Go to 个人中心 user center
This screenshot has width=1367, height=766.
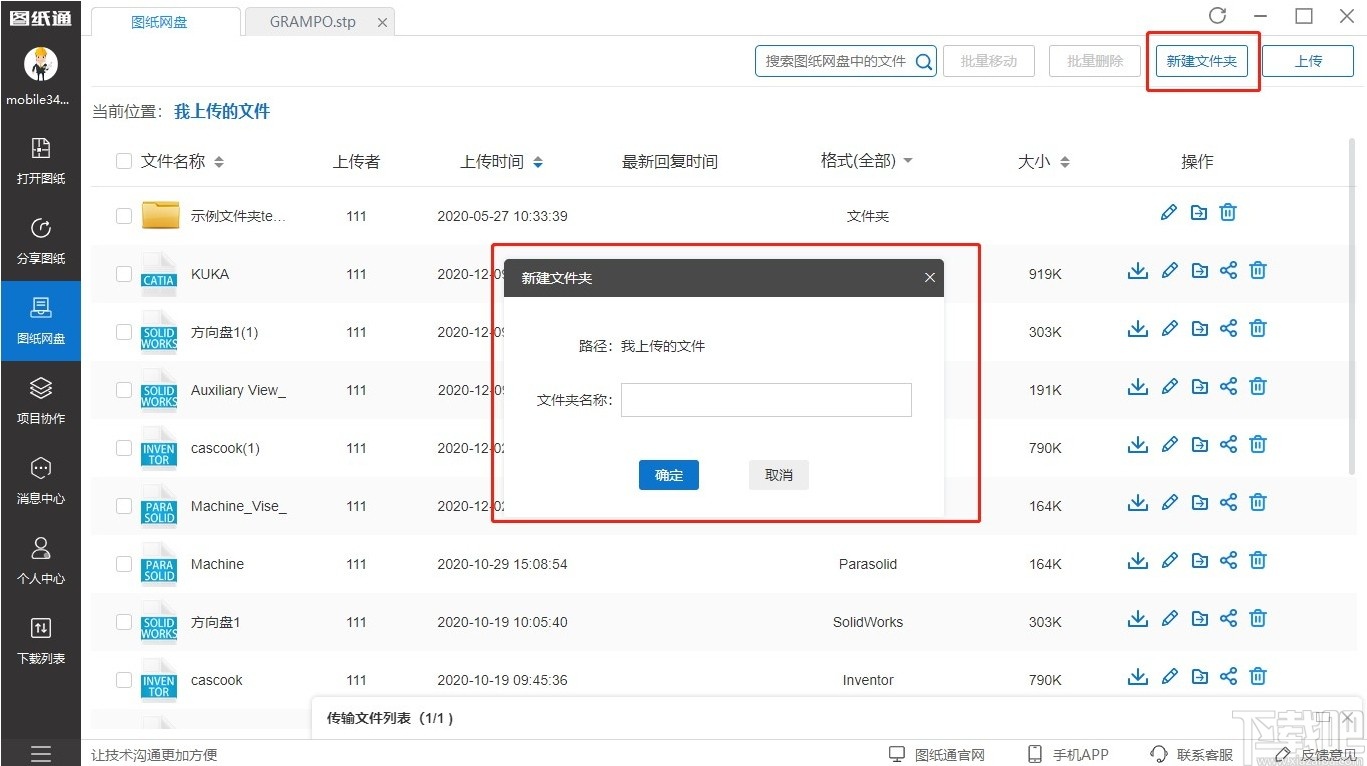pos(40,560)
